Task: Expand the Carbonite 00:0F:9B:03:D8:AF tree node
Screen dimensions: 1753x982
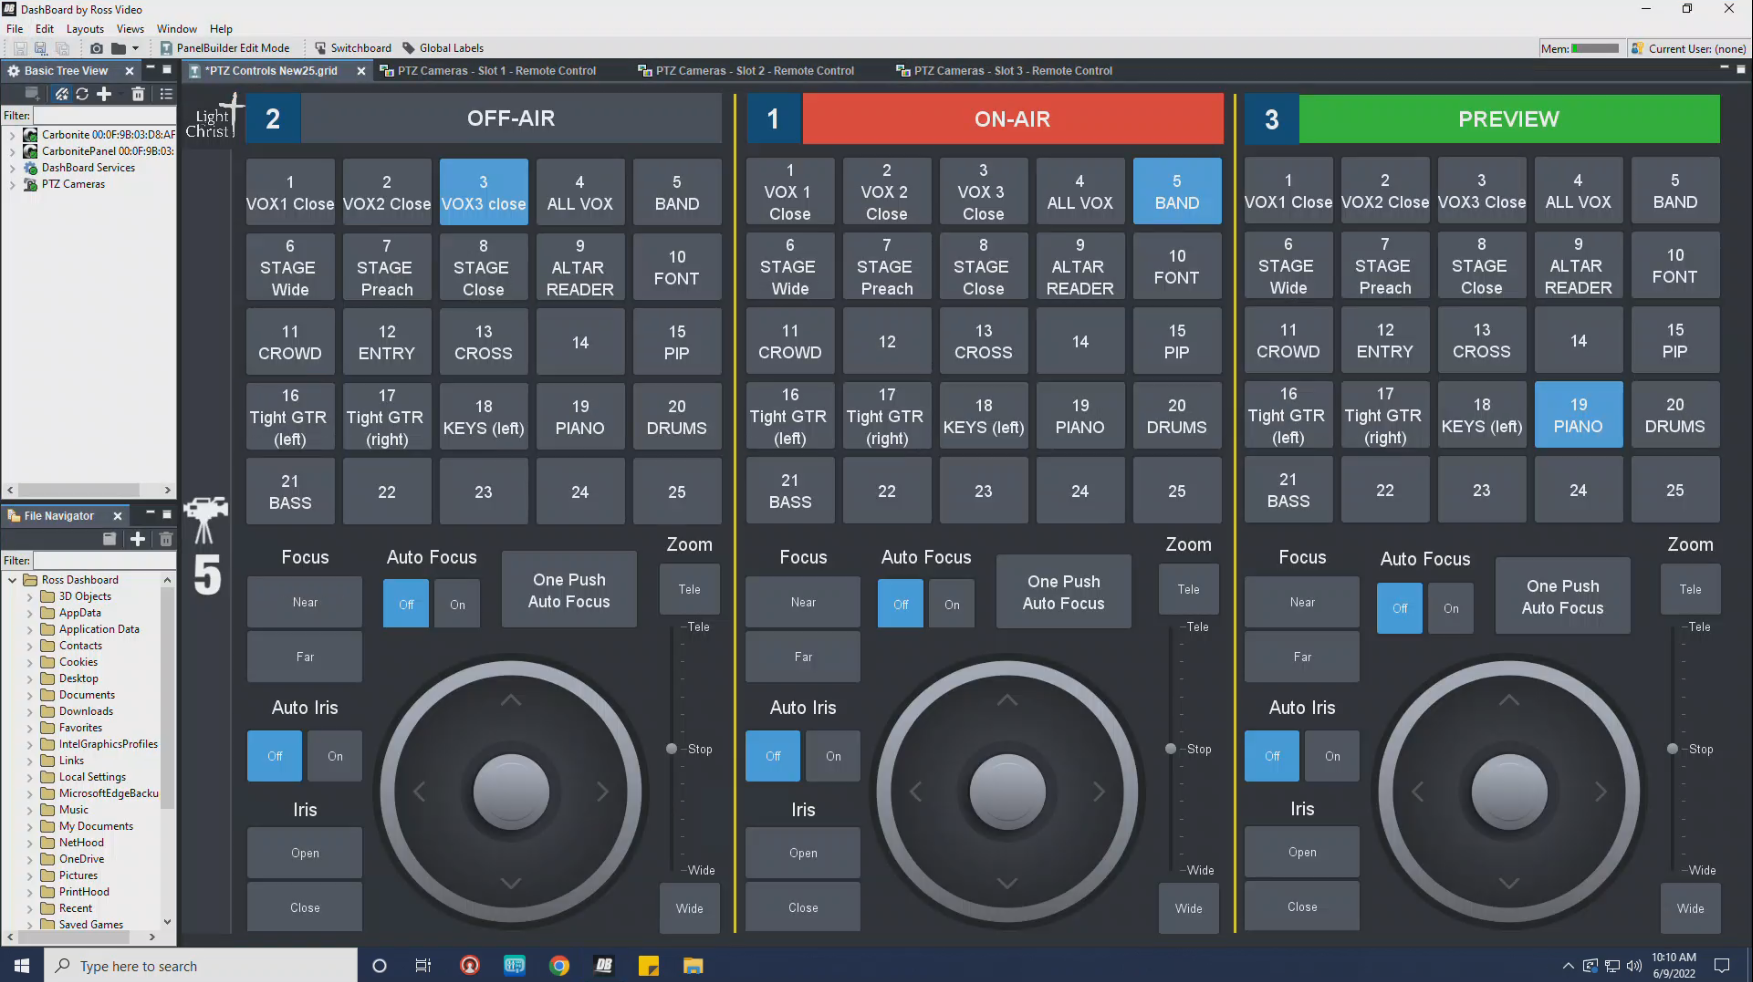Action: pos(12,135)
